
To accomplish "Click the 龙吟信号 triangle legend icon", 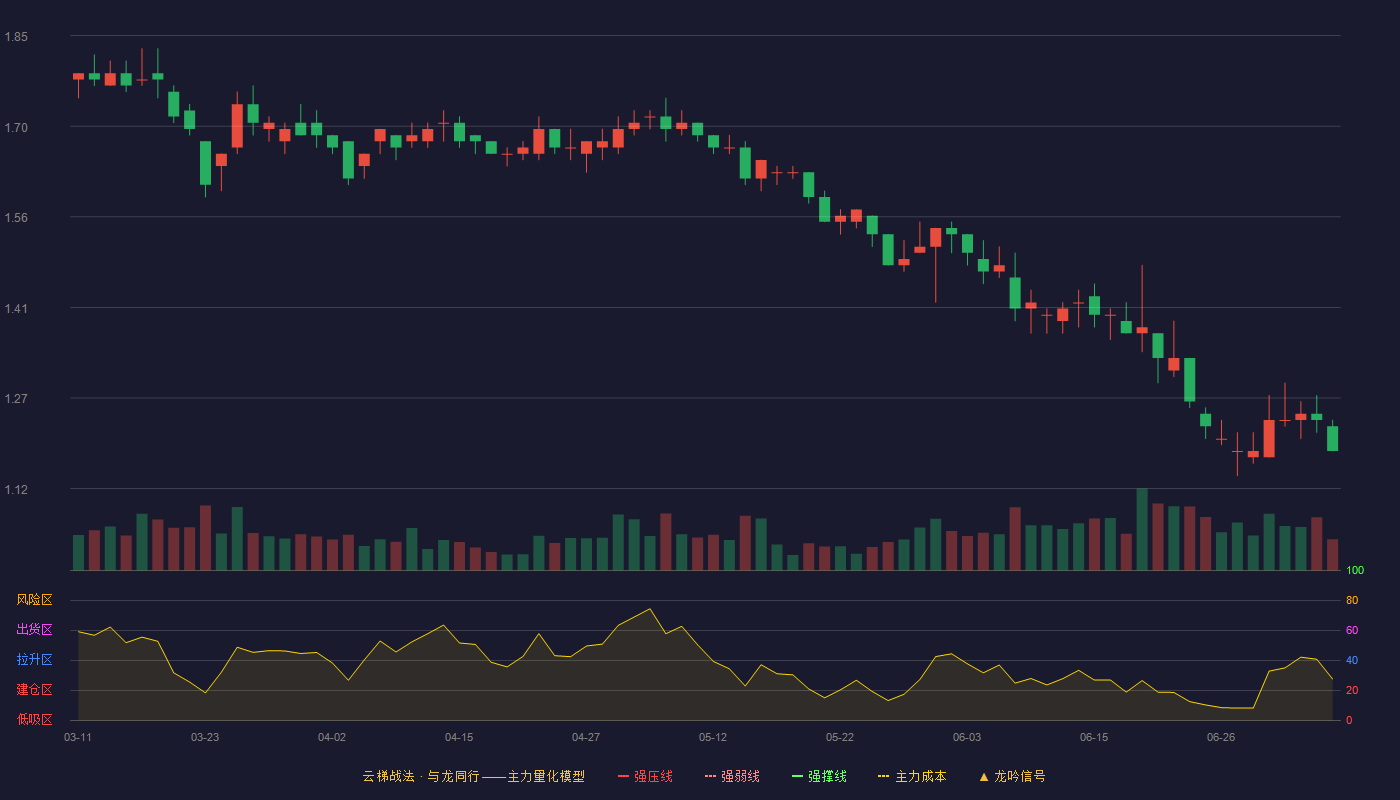I will click(x=984, y=776).
